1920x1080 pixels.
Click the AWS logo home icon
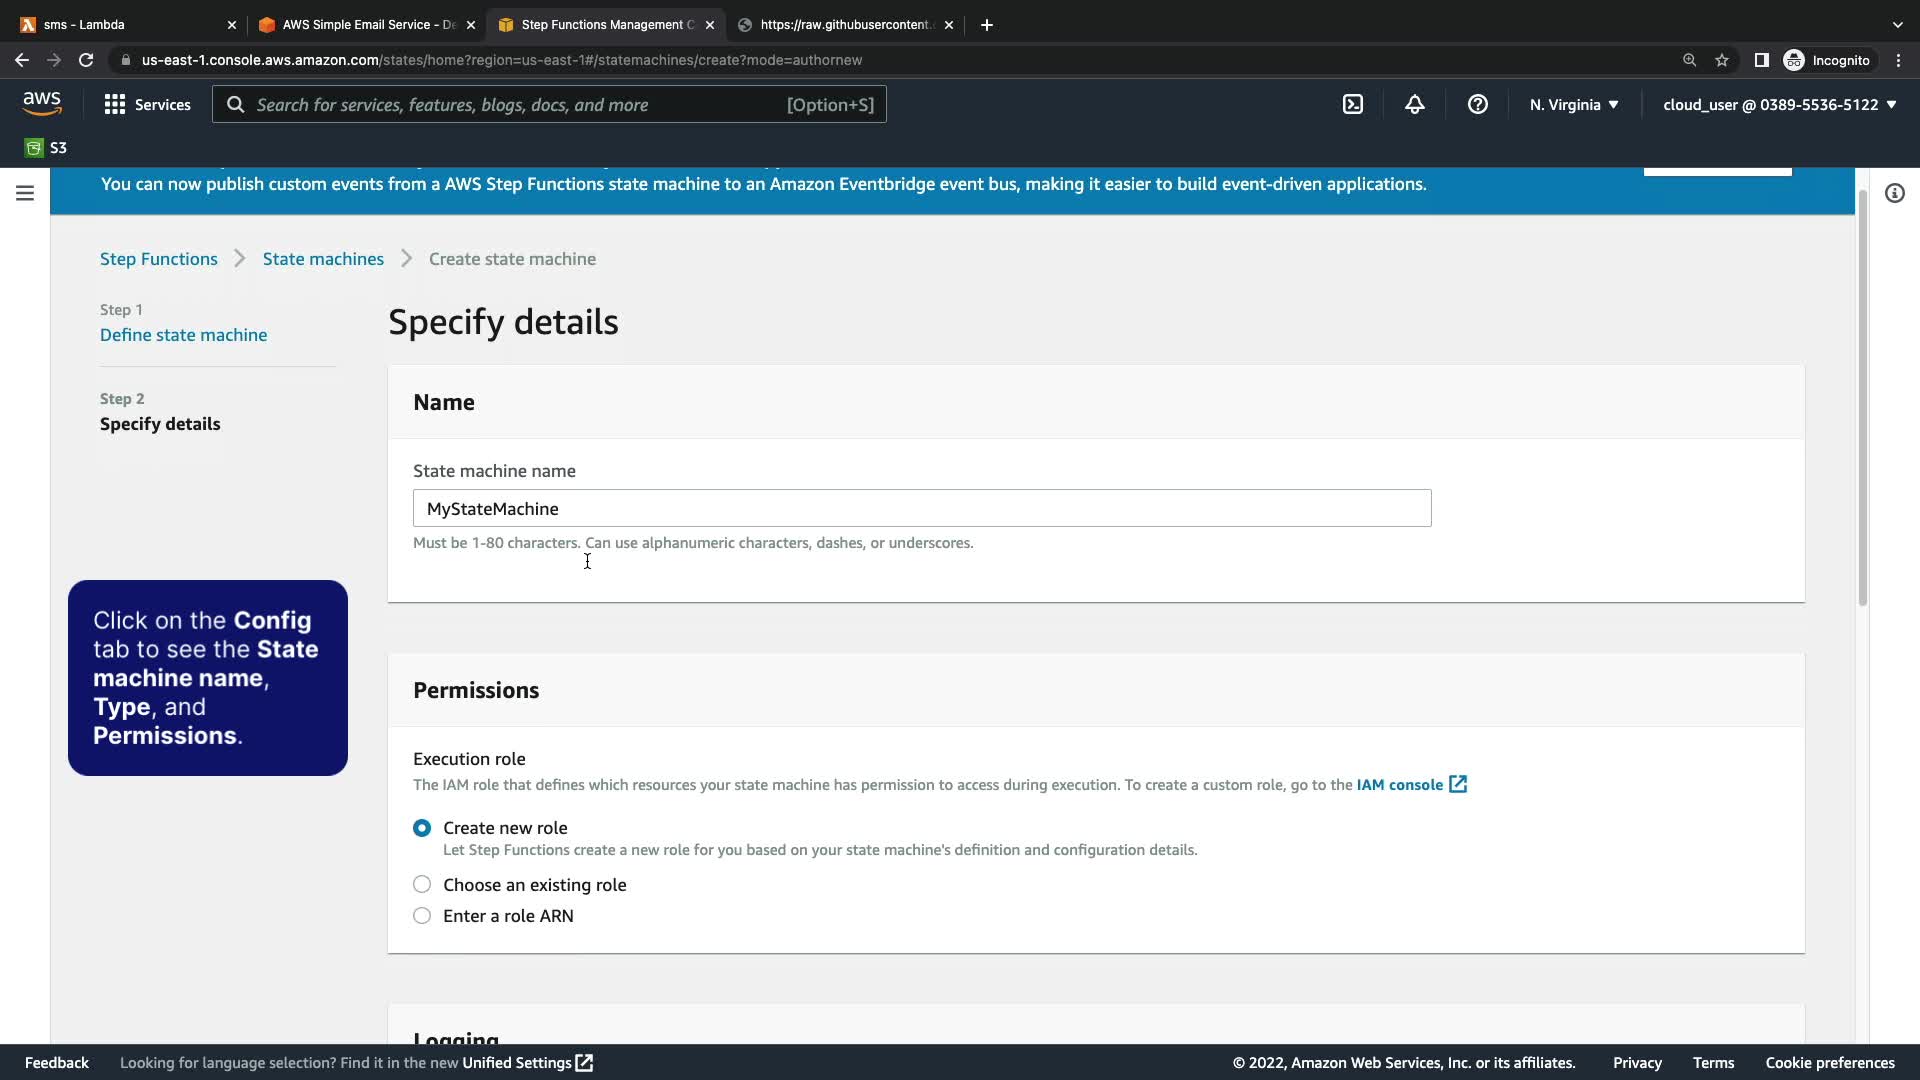pos(42,104)
